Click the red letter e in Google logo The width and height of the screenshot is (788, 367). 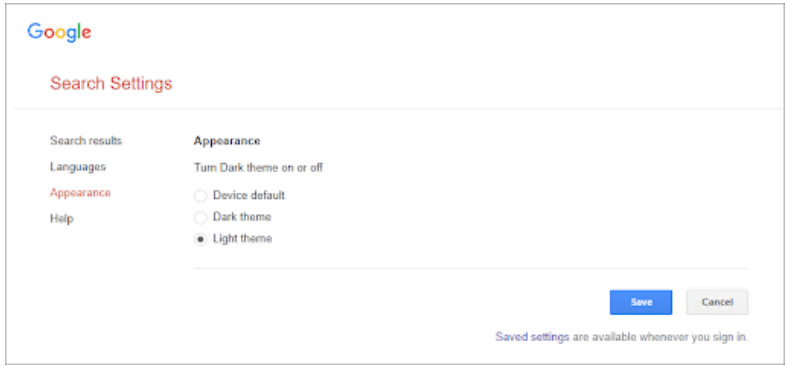coord(86,33)
